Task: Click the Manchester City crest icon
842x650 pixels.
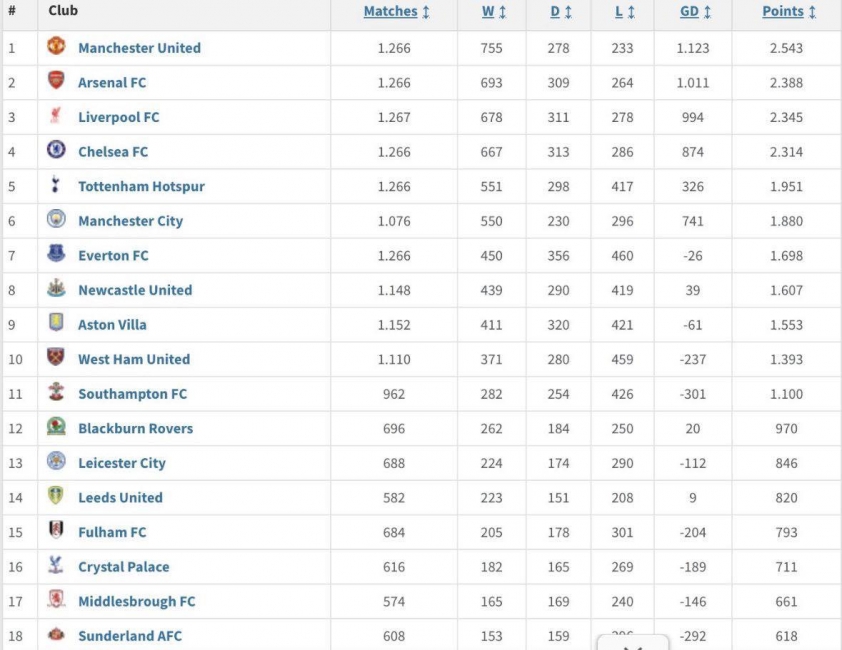Action: point(56,219)
